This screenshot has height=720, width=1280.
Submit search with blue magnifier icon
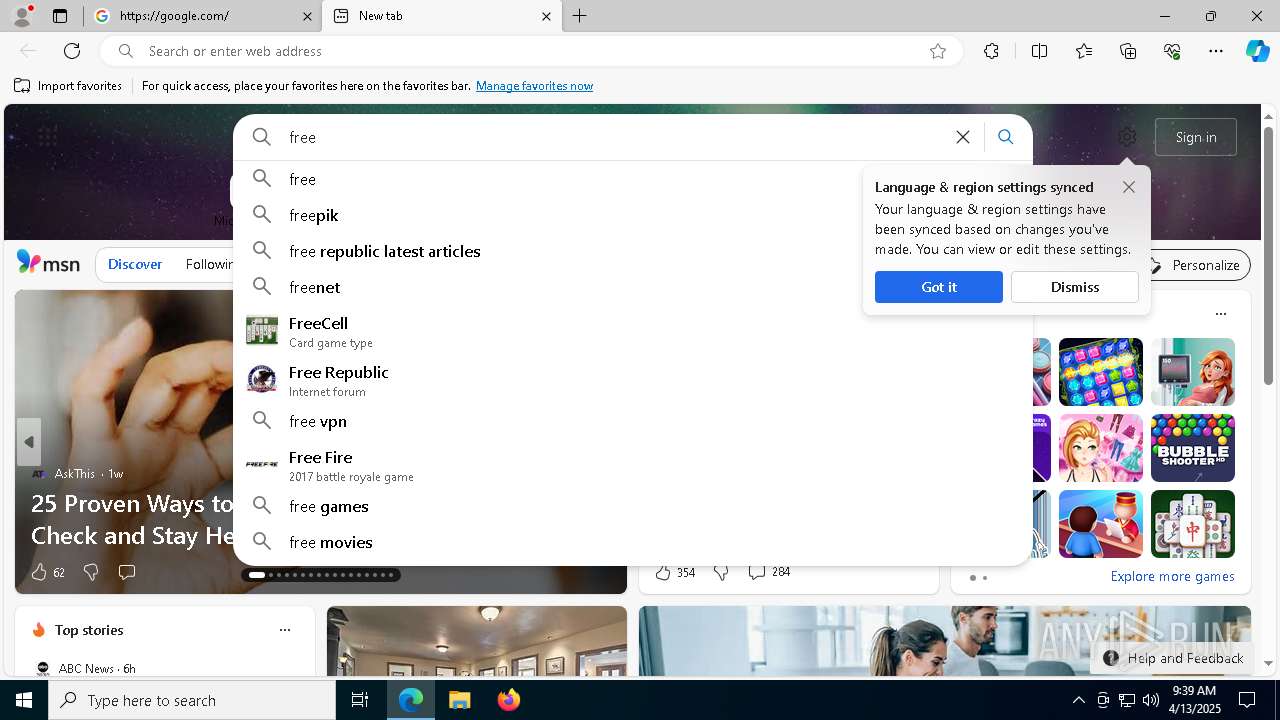point(1006,137)
